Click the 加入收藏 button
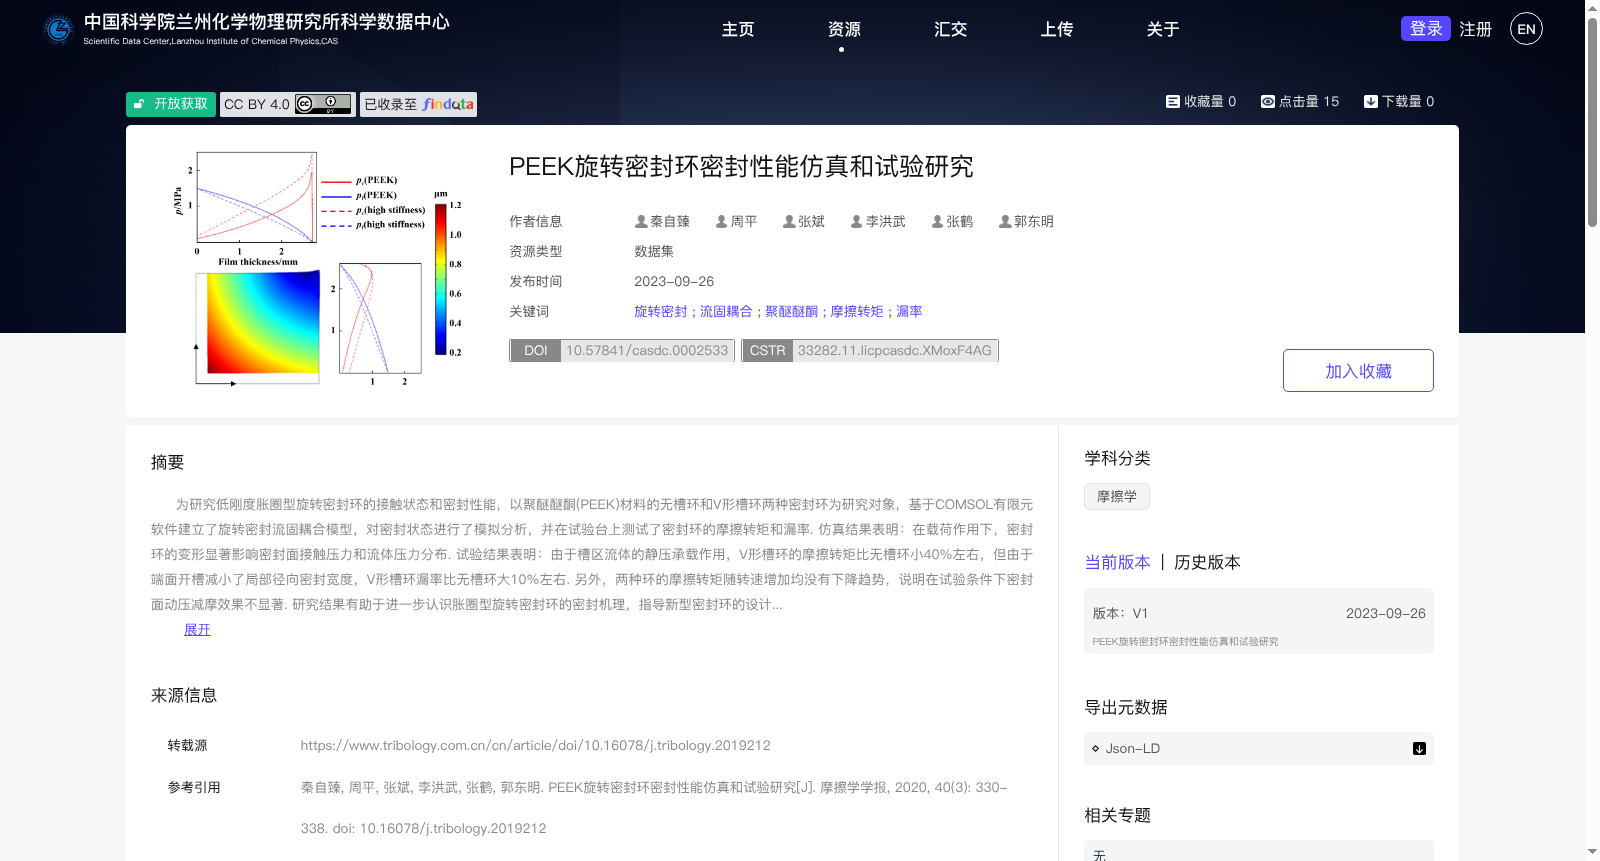1600x861 pixels. click(1358, 370)
